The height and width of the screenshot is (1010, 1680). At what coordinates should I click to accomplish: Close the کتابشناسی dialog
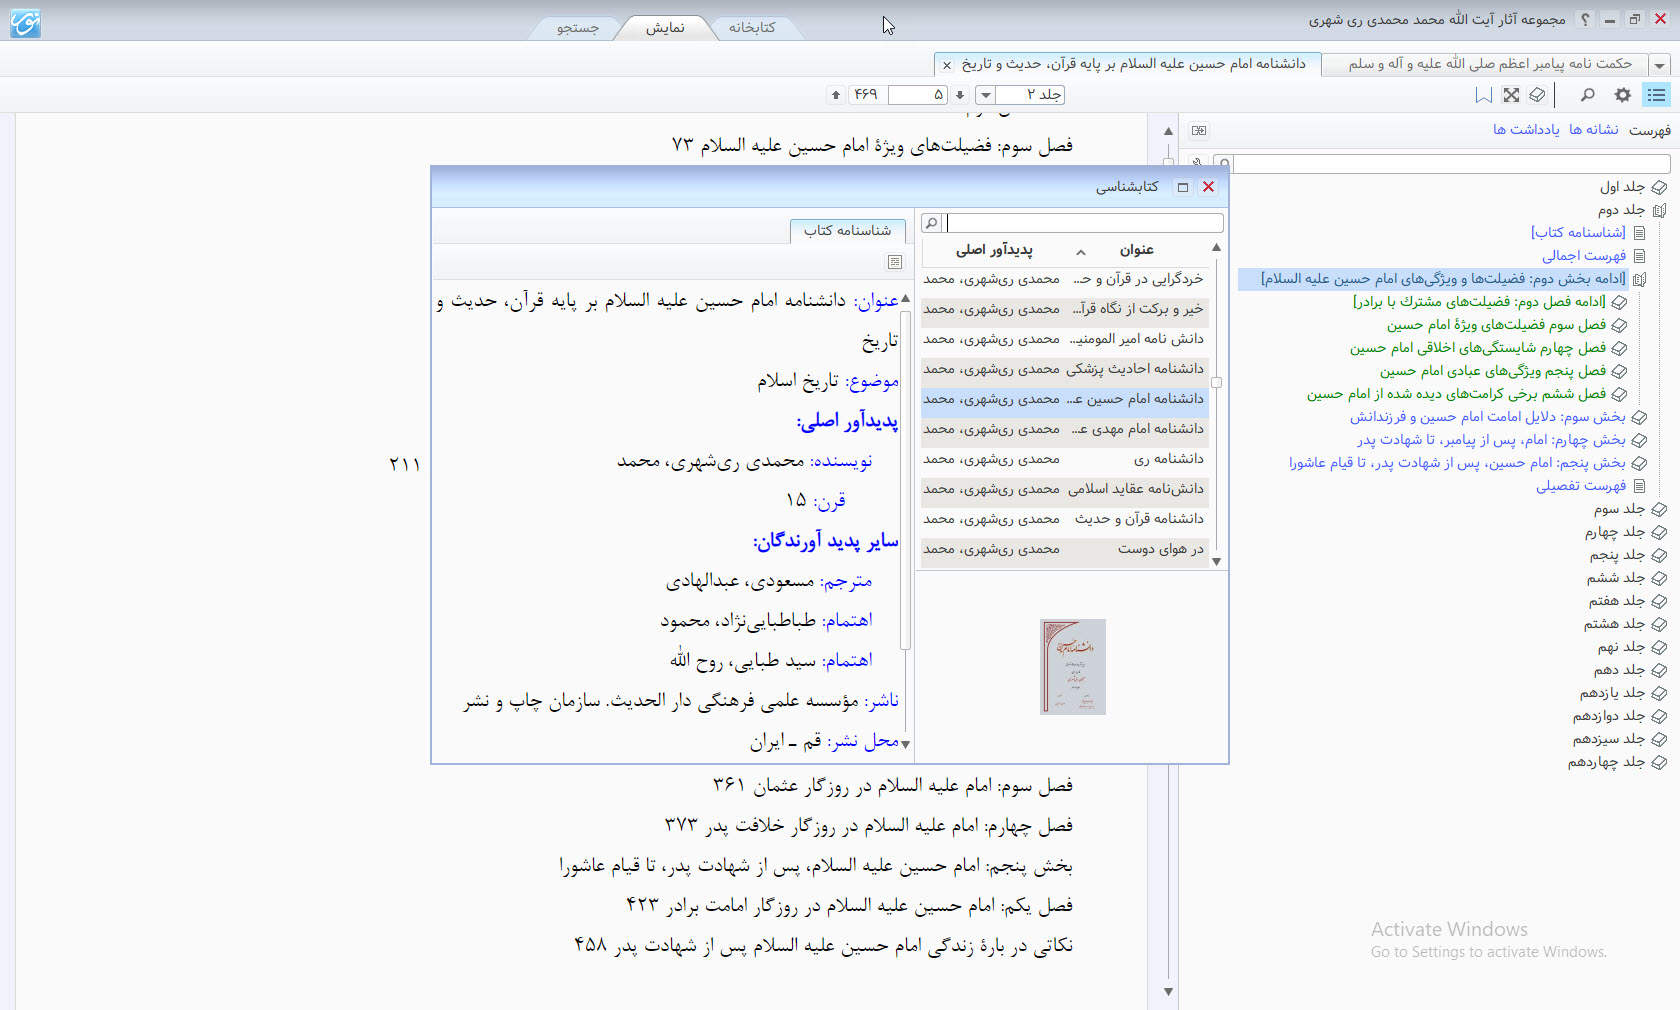pyautogui.click(x=1208, y=187)
